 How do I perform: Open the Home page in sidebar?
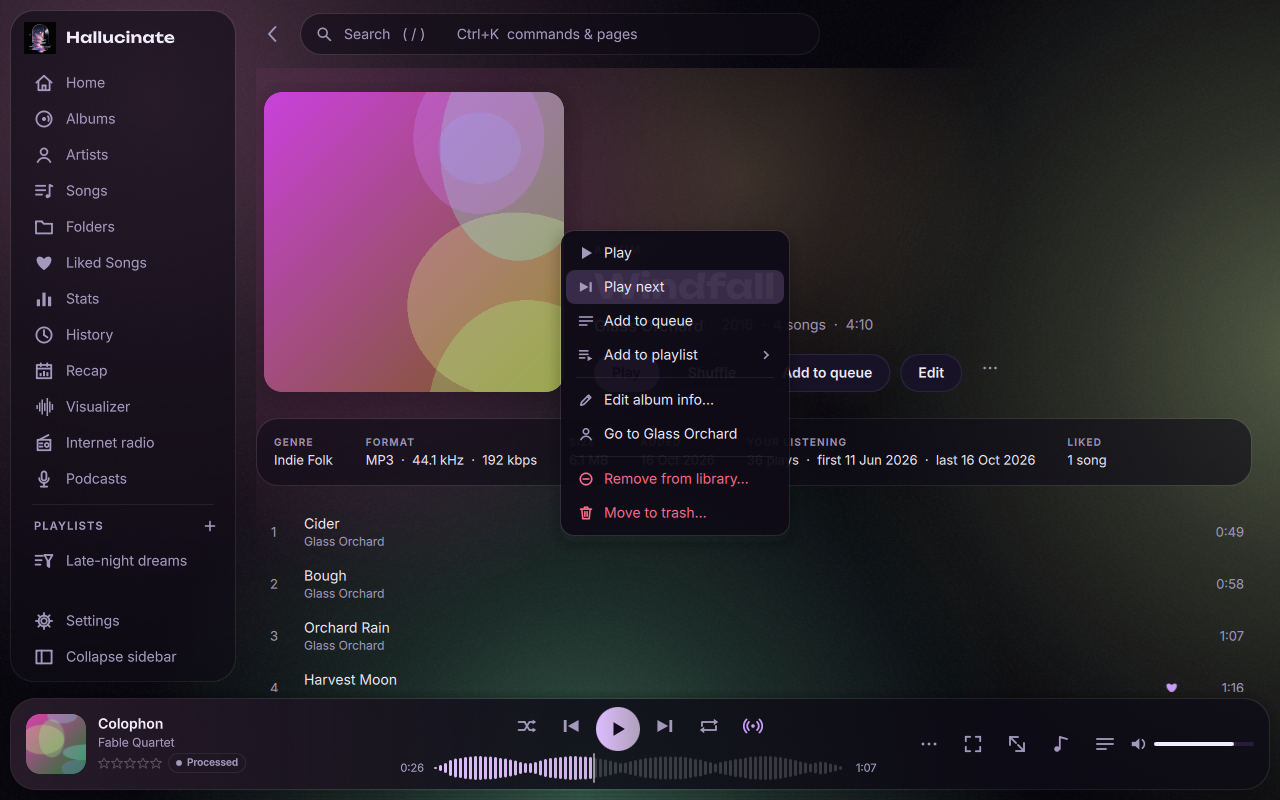point(123,83)
